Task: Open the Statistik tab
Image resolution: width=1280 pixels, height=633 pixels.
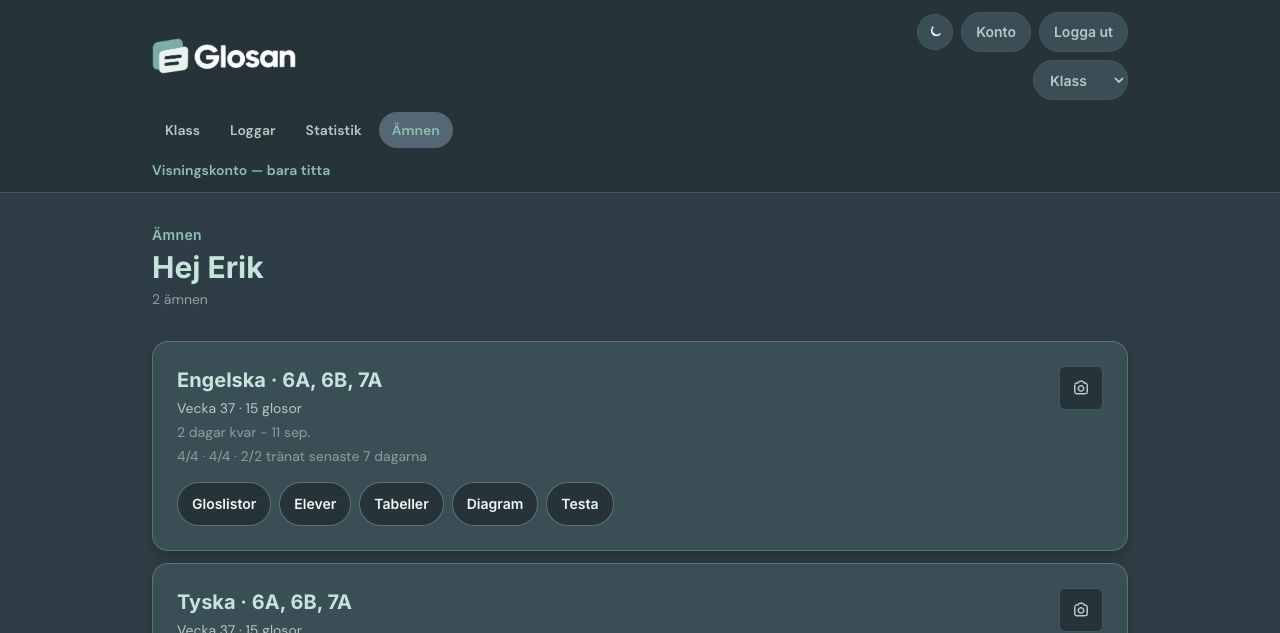Action: [333, 130]
